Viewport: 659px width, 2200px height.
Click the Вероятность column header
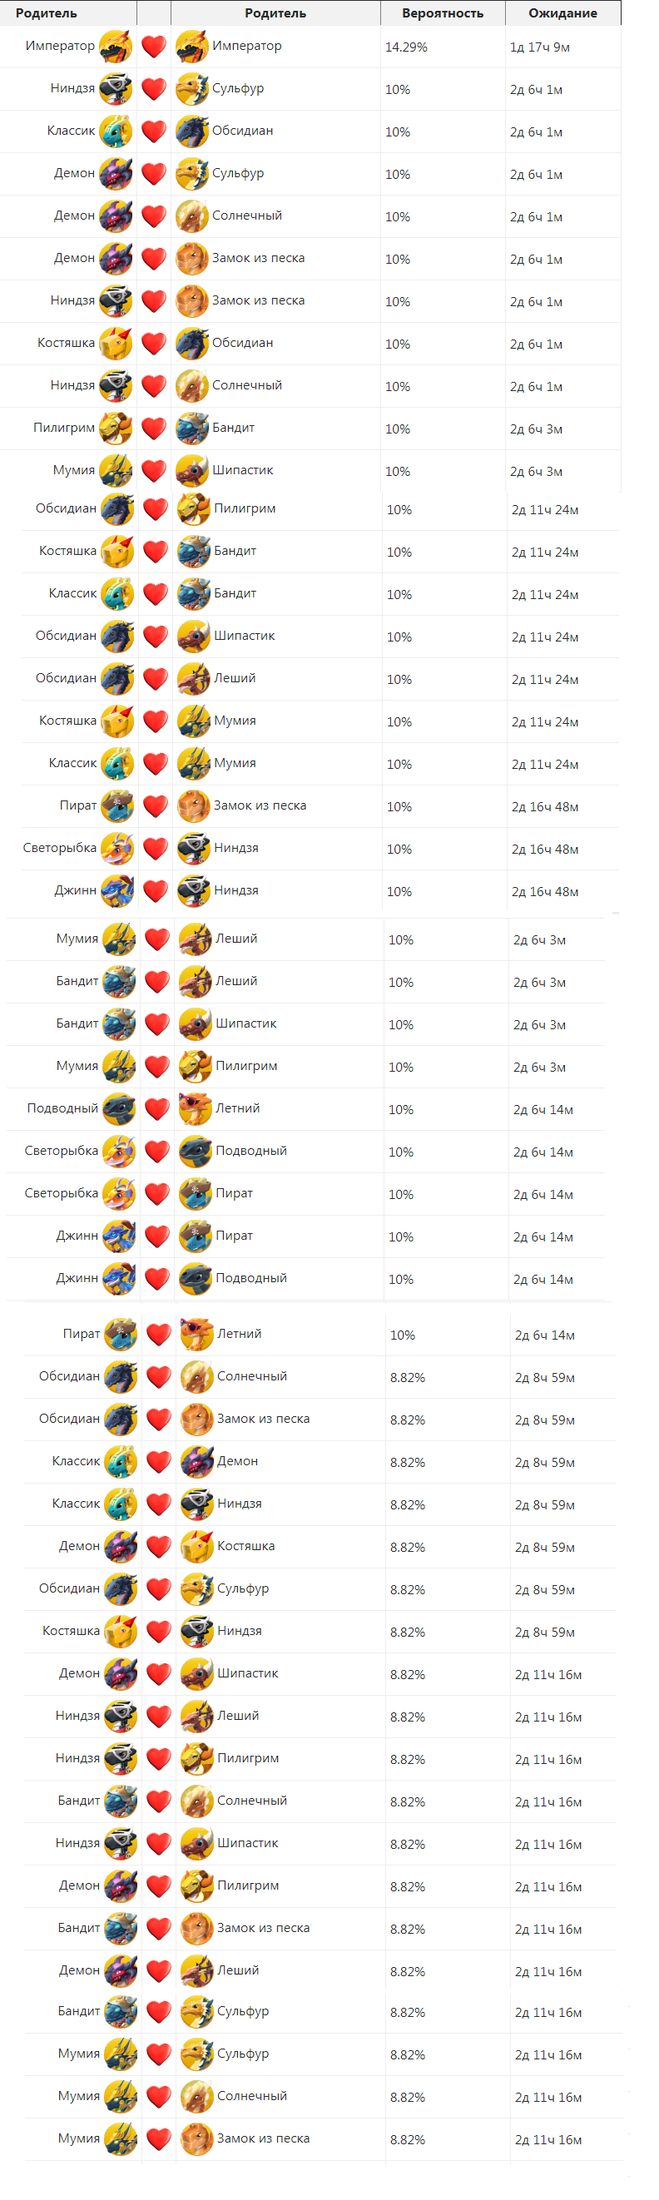(x=442, y=14)
